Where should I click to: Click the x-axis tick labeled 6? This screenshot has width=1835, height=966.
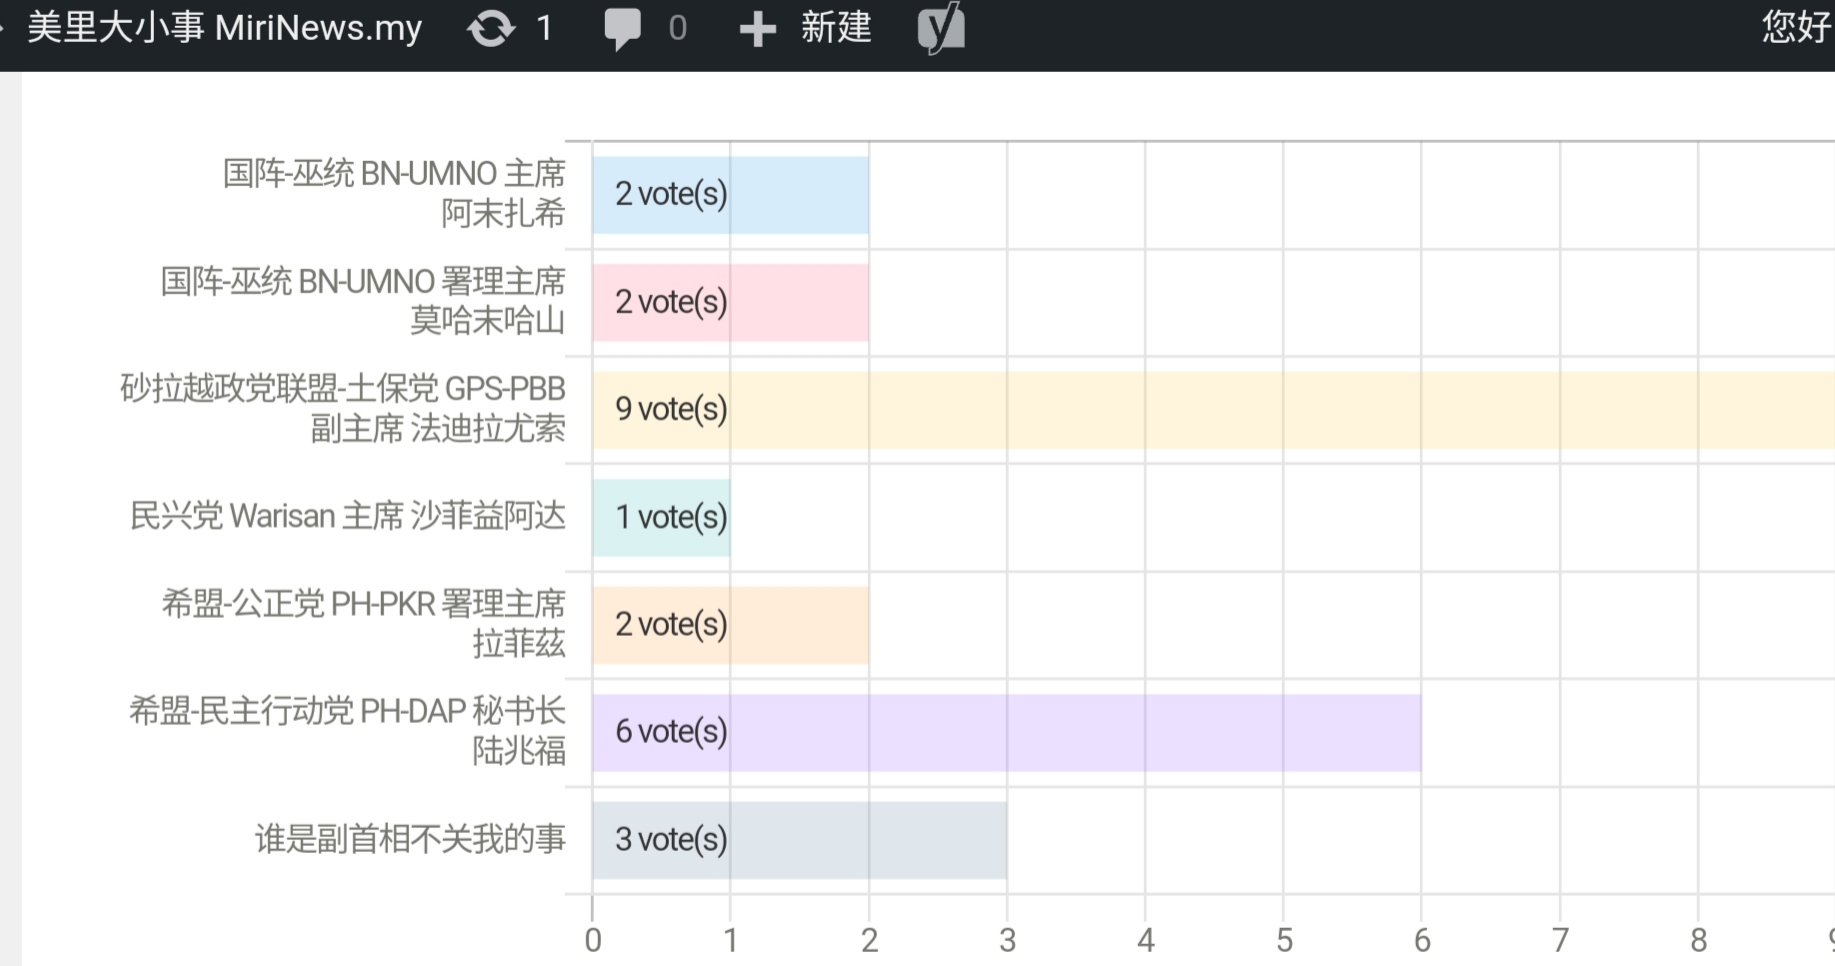[x=1421, y=940]
